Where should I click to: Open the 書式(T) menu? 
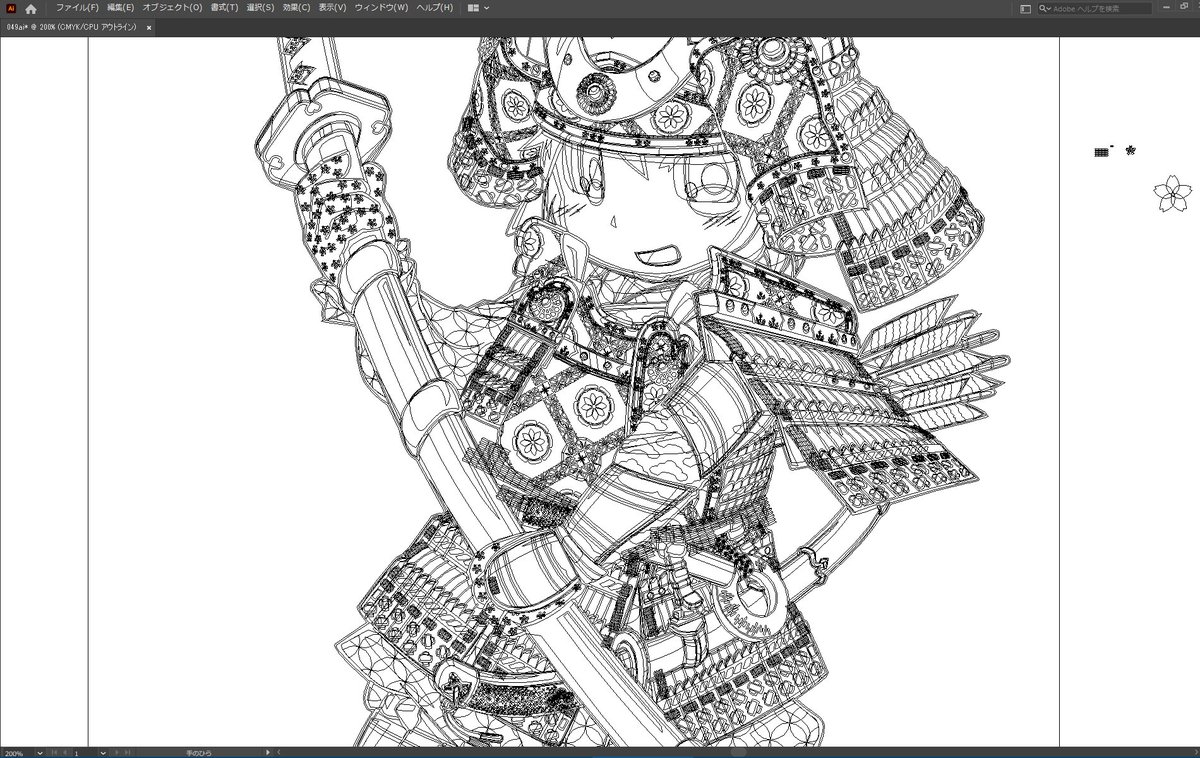[x=224, y=8]
